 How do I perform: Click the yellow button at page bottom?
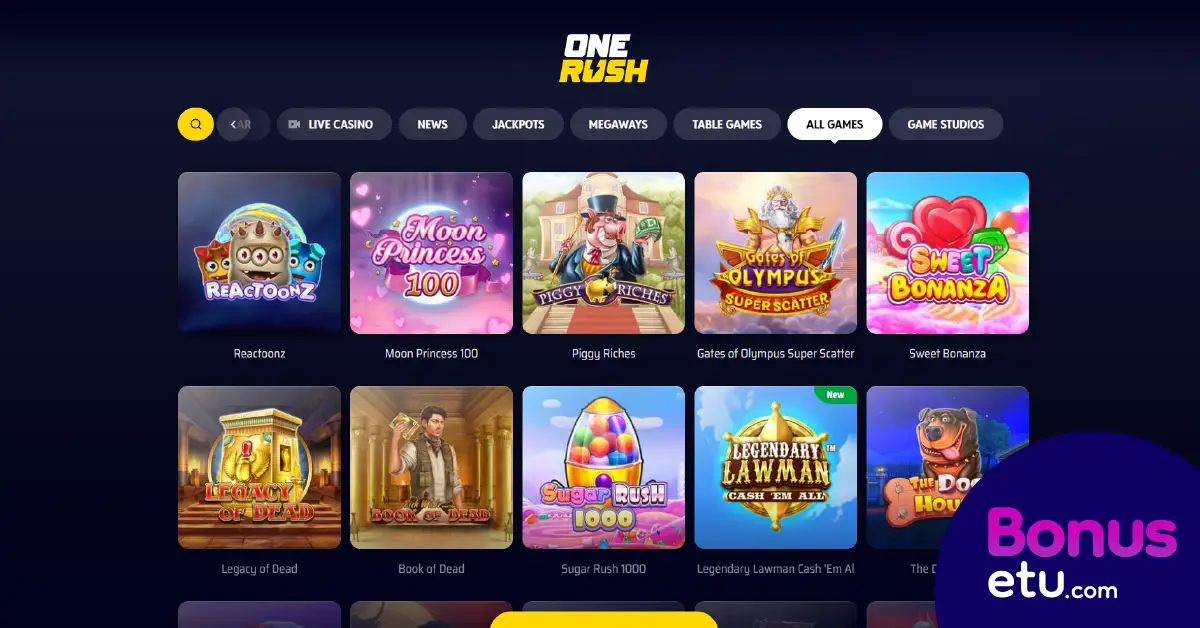(x=603, y=620)
